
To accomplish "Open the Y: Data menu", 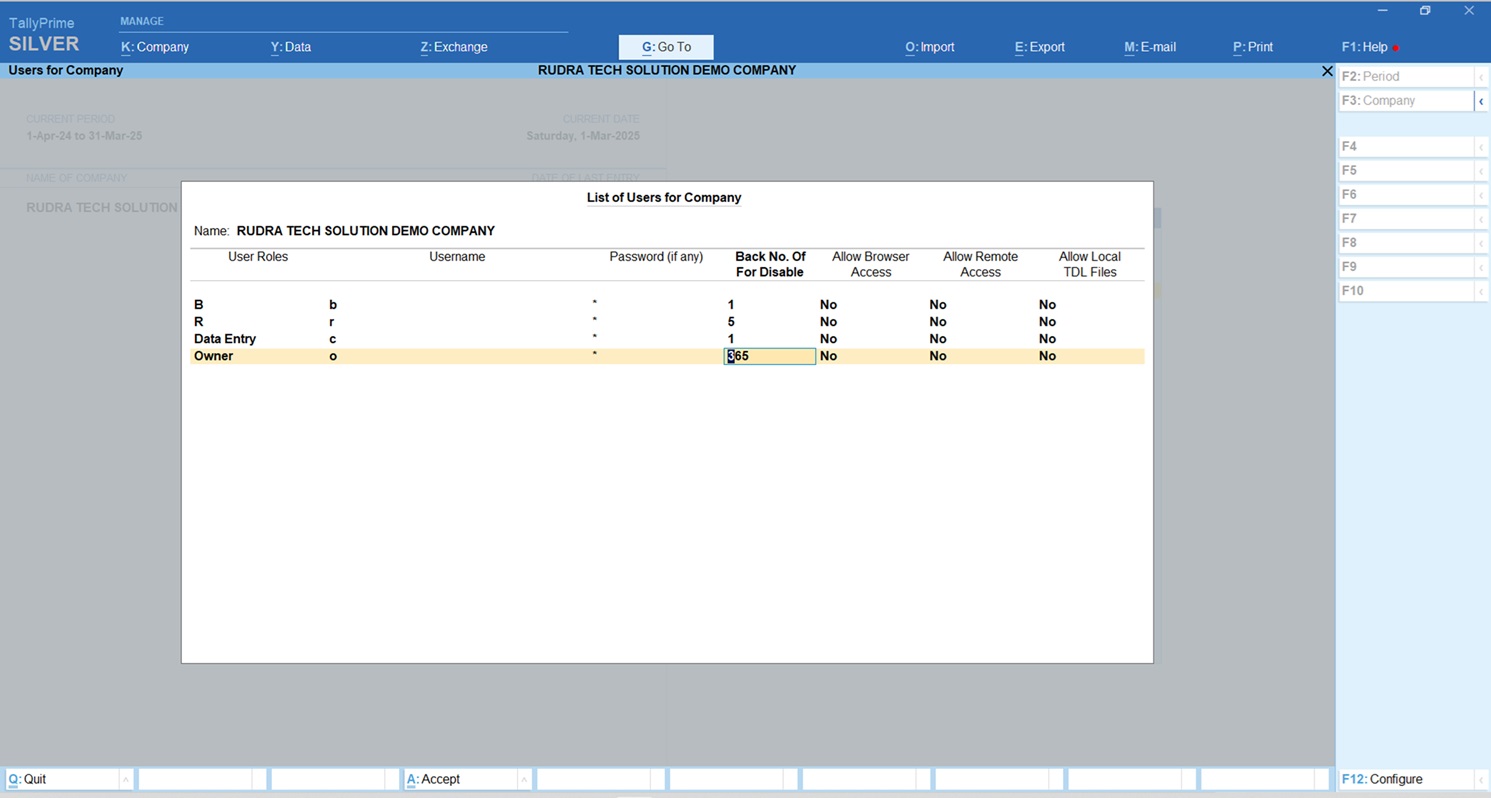I will click(291, 47).
